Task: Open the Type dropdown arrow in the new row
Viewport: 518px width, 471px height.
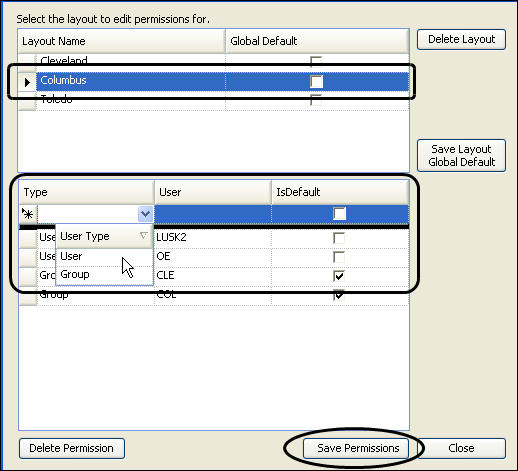Action: tap(145, 214)
